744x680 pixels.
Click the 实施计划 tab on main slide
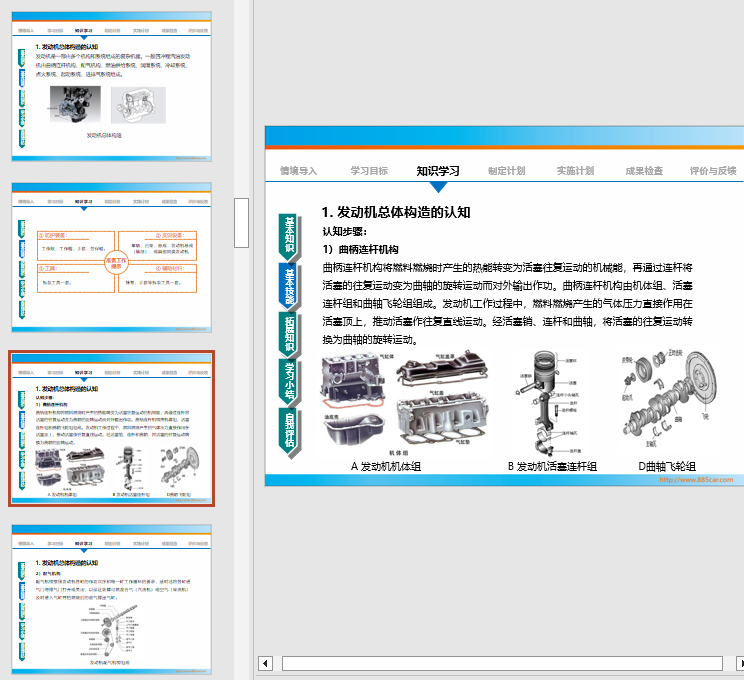tap(575, 171)
